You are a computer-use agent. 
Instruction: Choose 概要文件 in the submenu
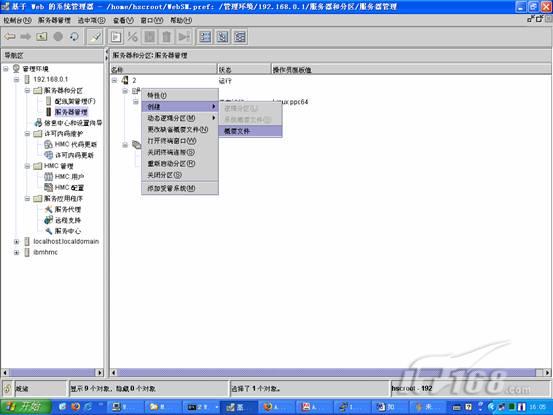pos(250,131)
